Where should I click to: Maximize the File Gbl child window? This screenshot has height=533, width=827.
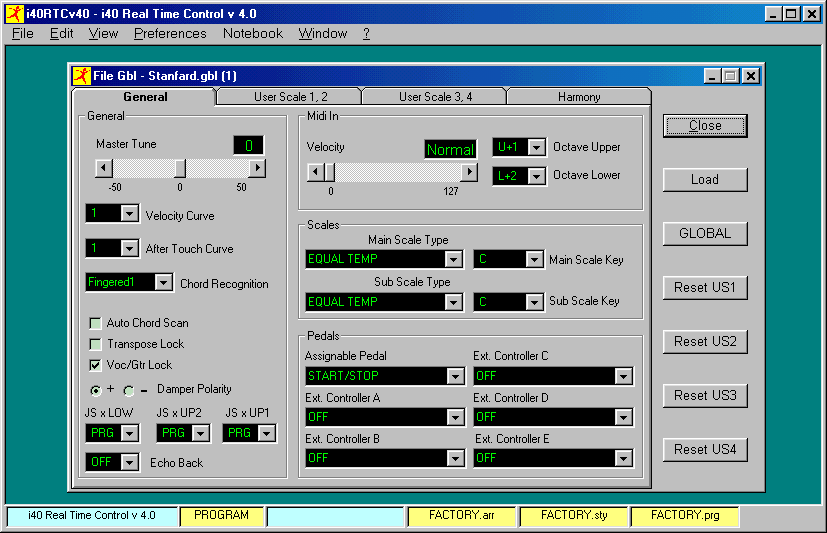[731, 76]
